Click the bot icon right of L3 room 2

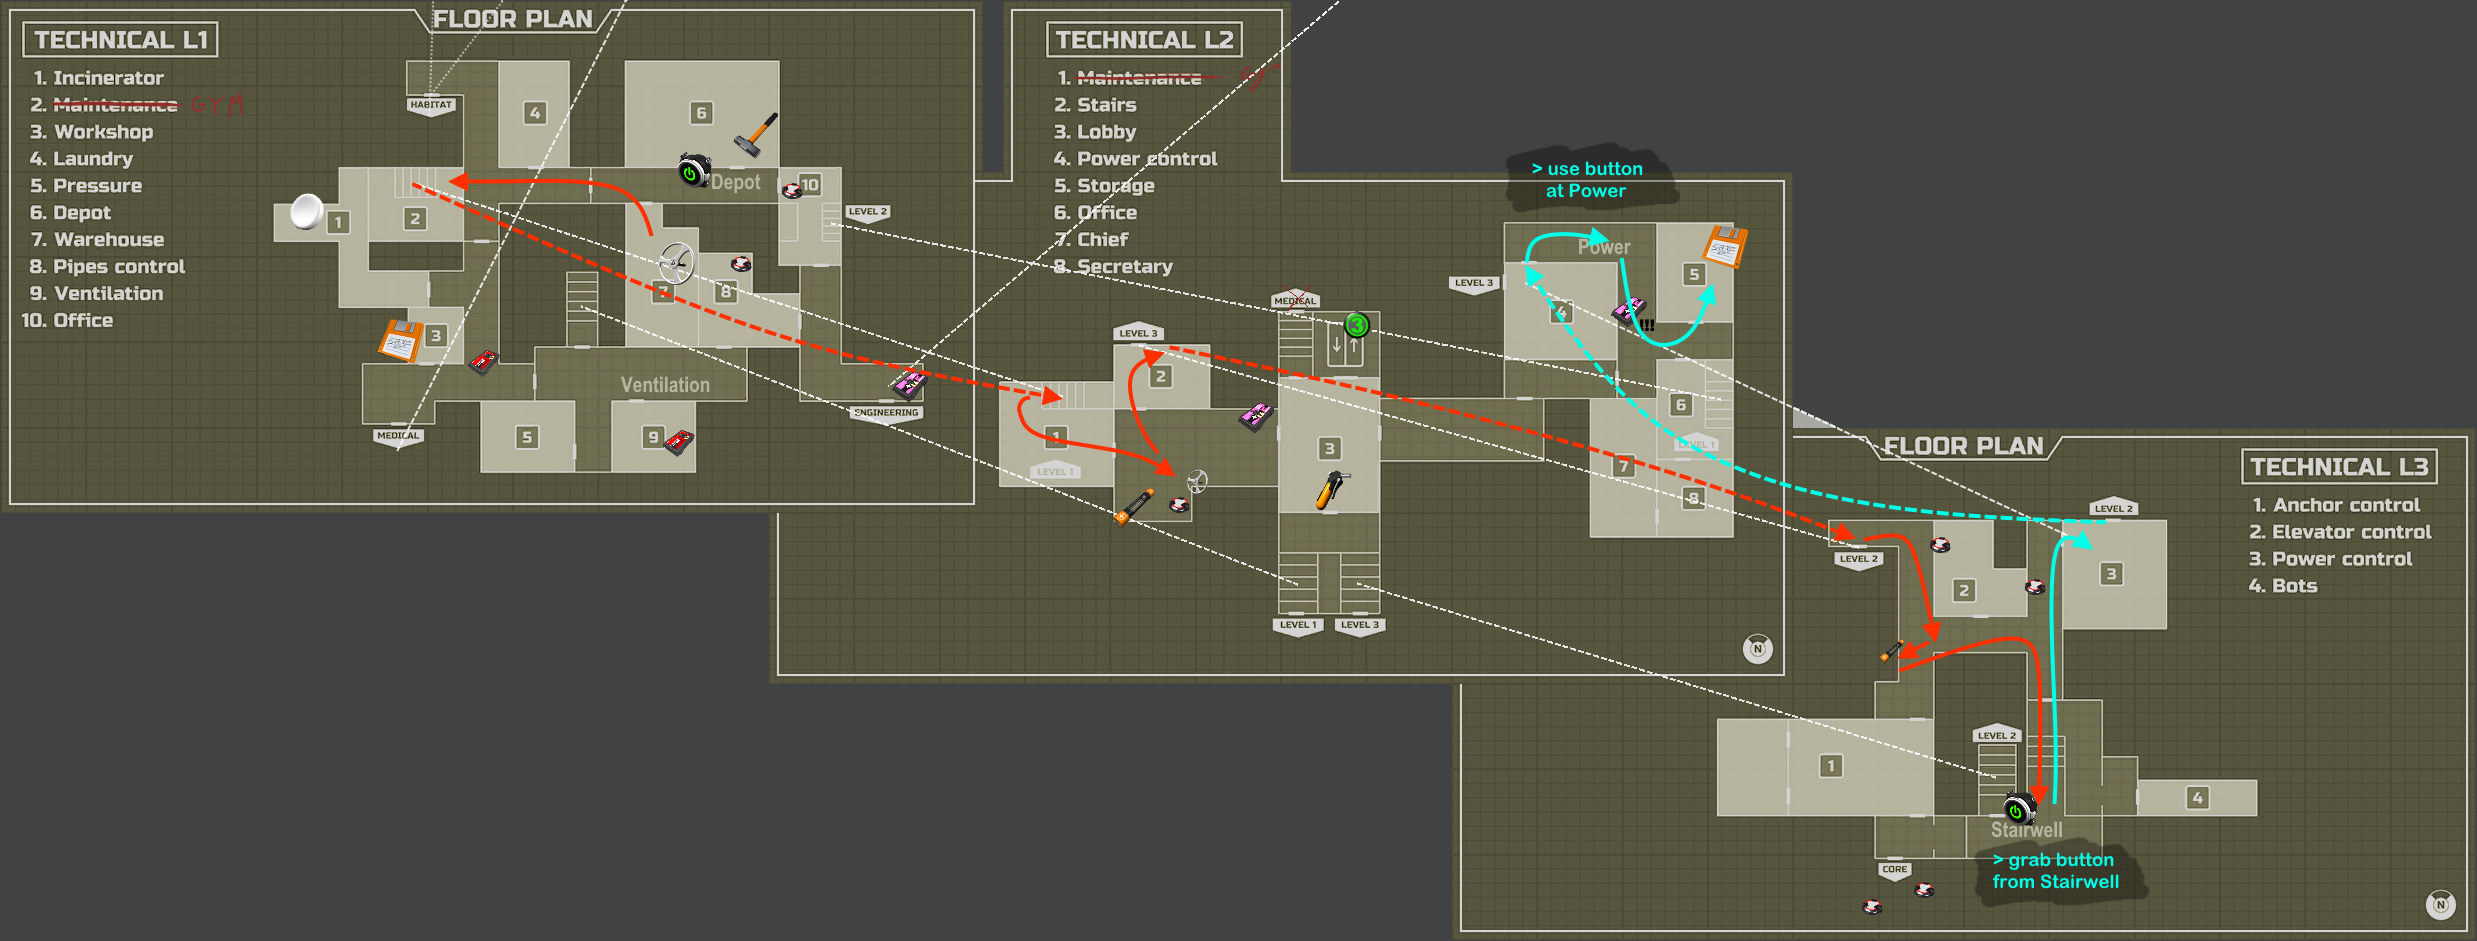pyautogui.click(x=2035, y=587)
